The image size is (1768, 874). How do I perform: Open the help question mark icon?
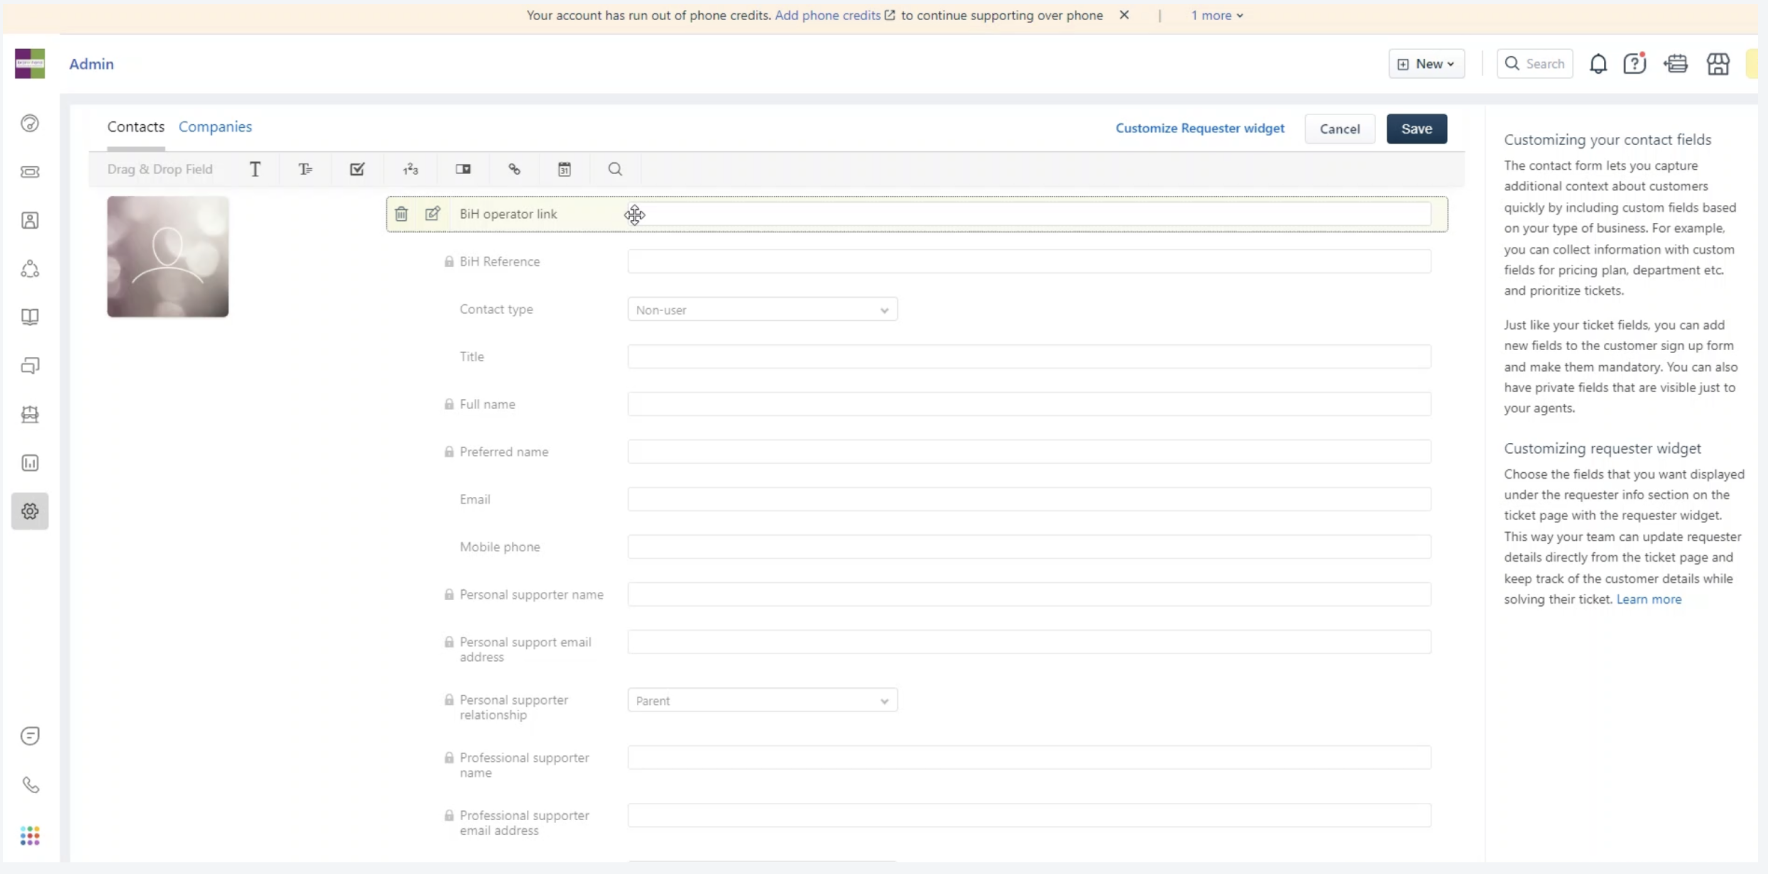1635,64
